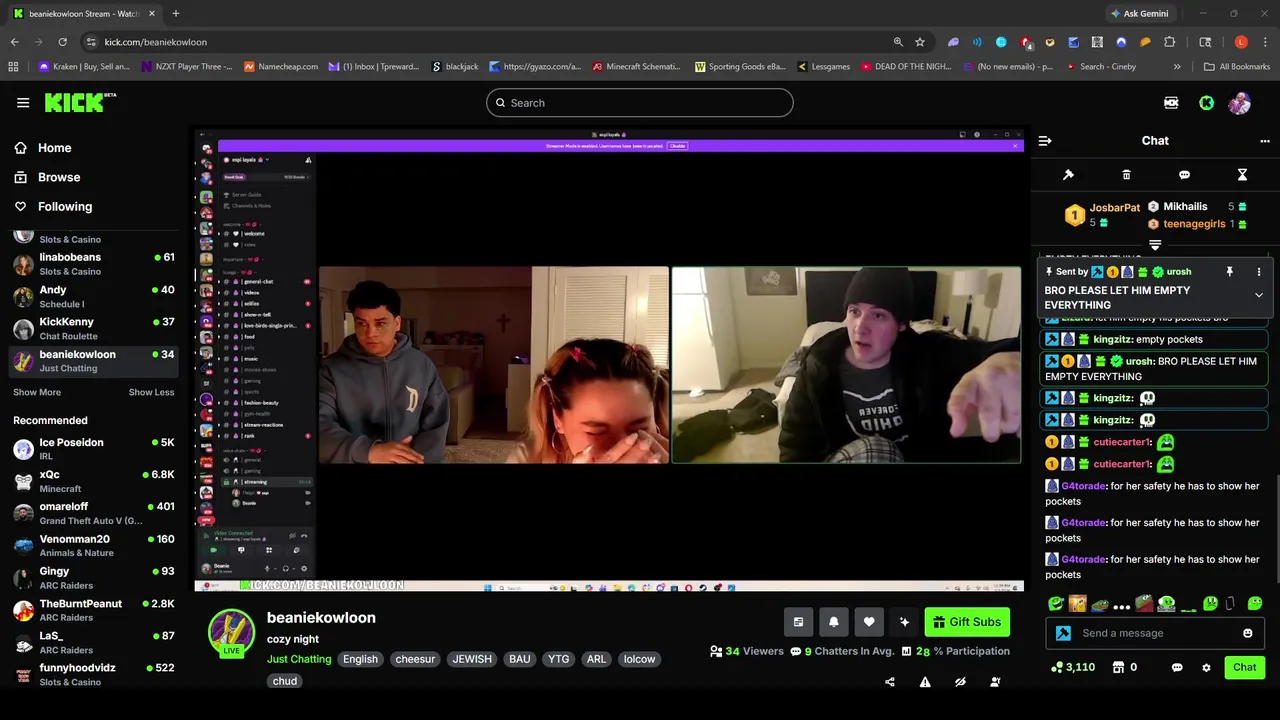This screenshot has width=1280, height=720.
Task: Open new Chrome tab plus button
Action: tap(175, 14)
